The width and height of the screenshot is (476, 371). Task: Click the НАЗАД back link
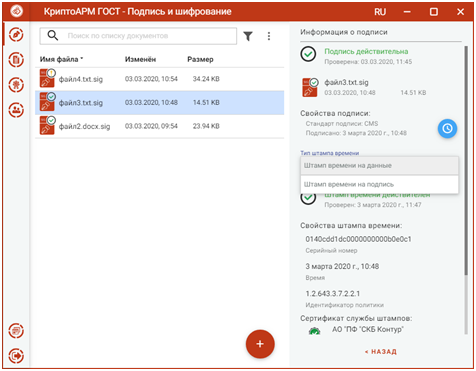381,352
